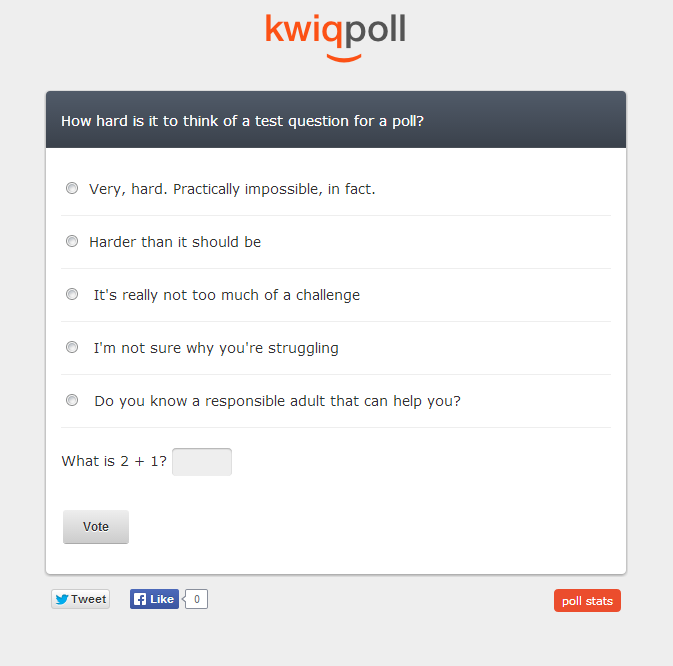Image resolution: width=673 pixels, height=666 pixels.
Task: Click the 'Do you know a responsible adult' text
Action: (277, 401)
